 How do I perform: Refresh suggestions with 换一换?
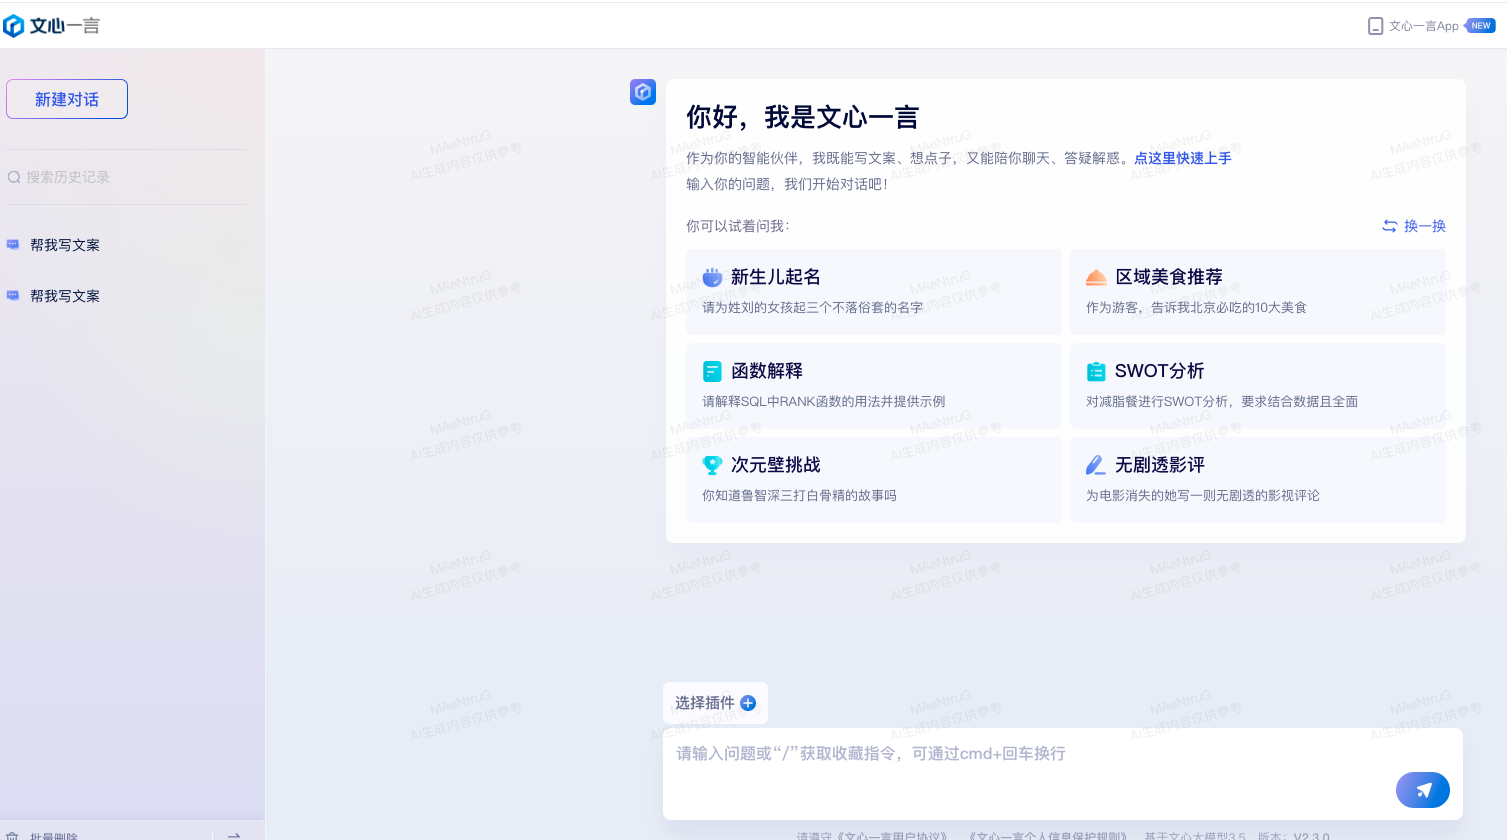(x=1414, y=226)
